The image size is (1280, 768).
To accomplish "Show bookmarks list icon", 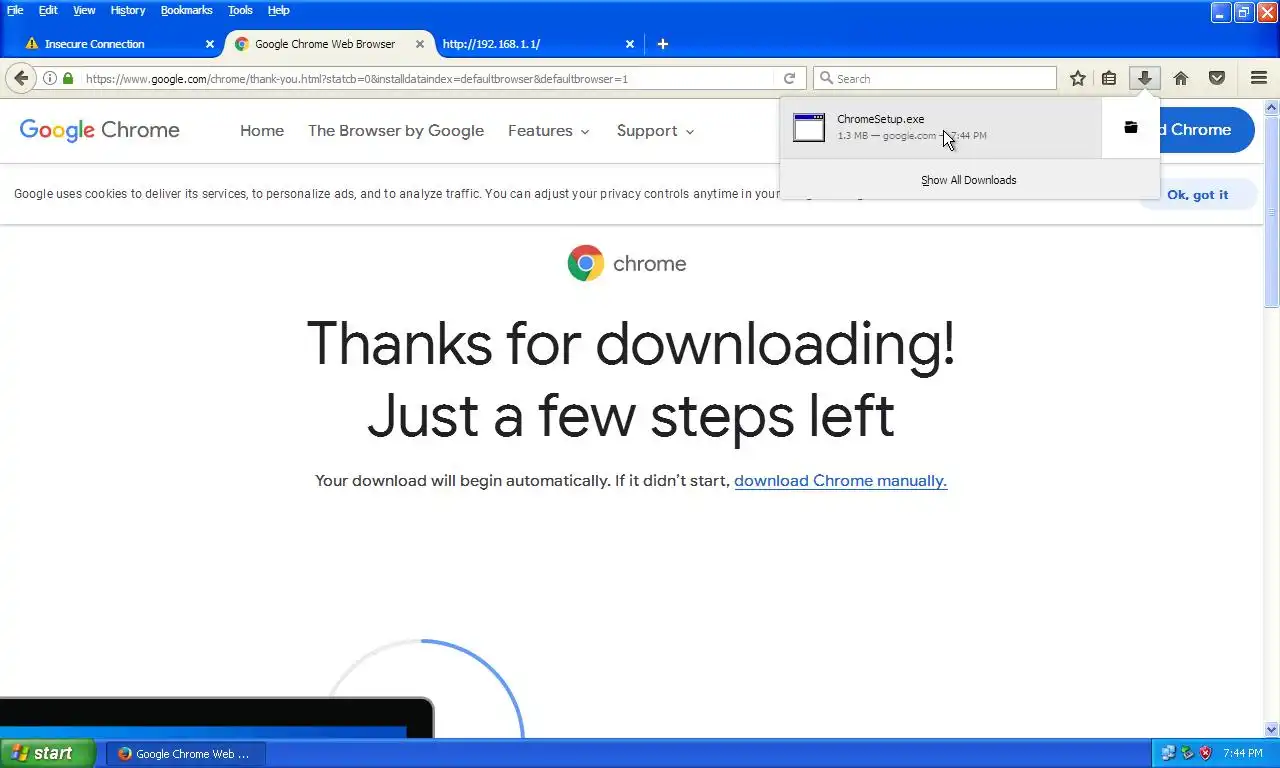I will (x=1109, y=78).
